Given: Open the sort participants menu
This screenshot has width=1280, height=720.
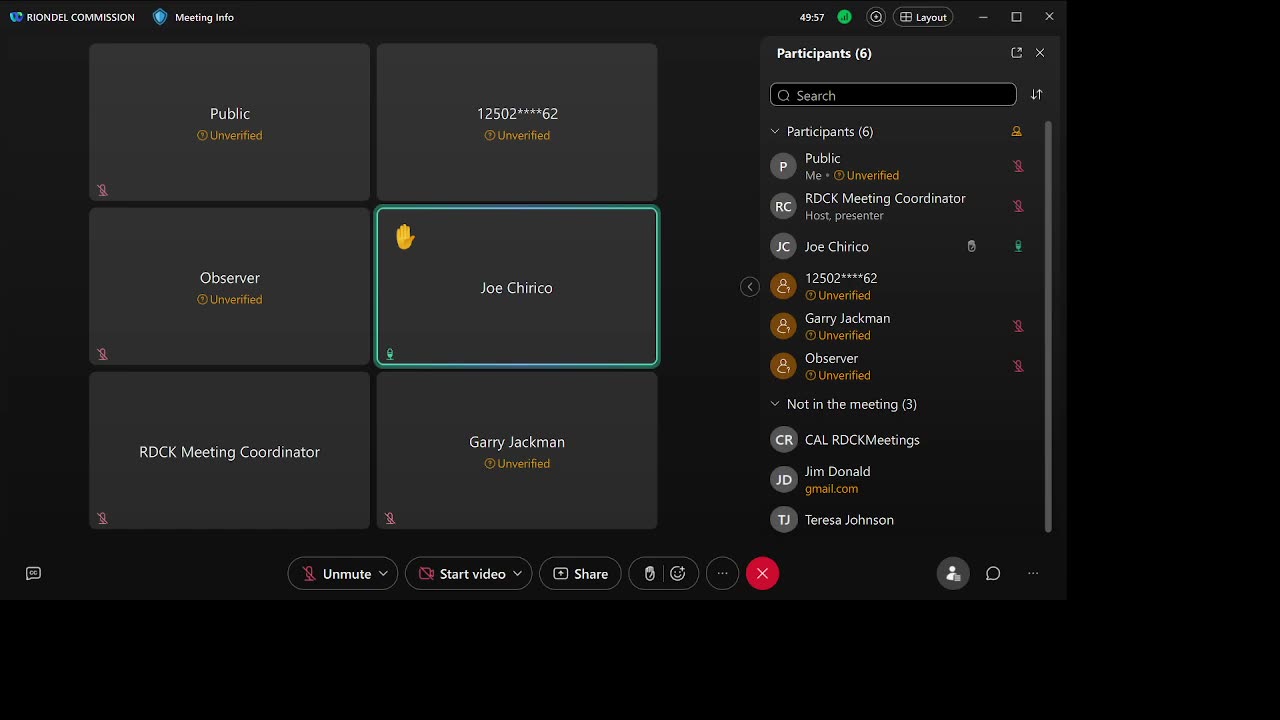Looking at the screenshot, I should (1036, 95).
